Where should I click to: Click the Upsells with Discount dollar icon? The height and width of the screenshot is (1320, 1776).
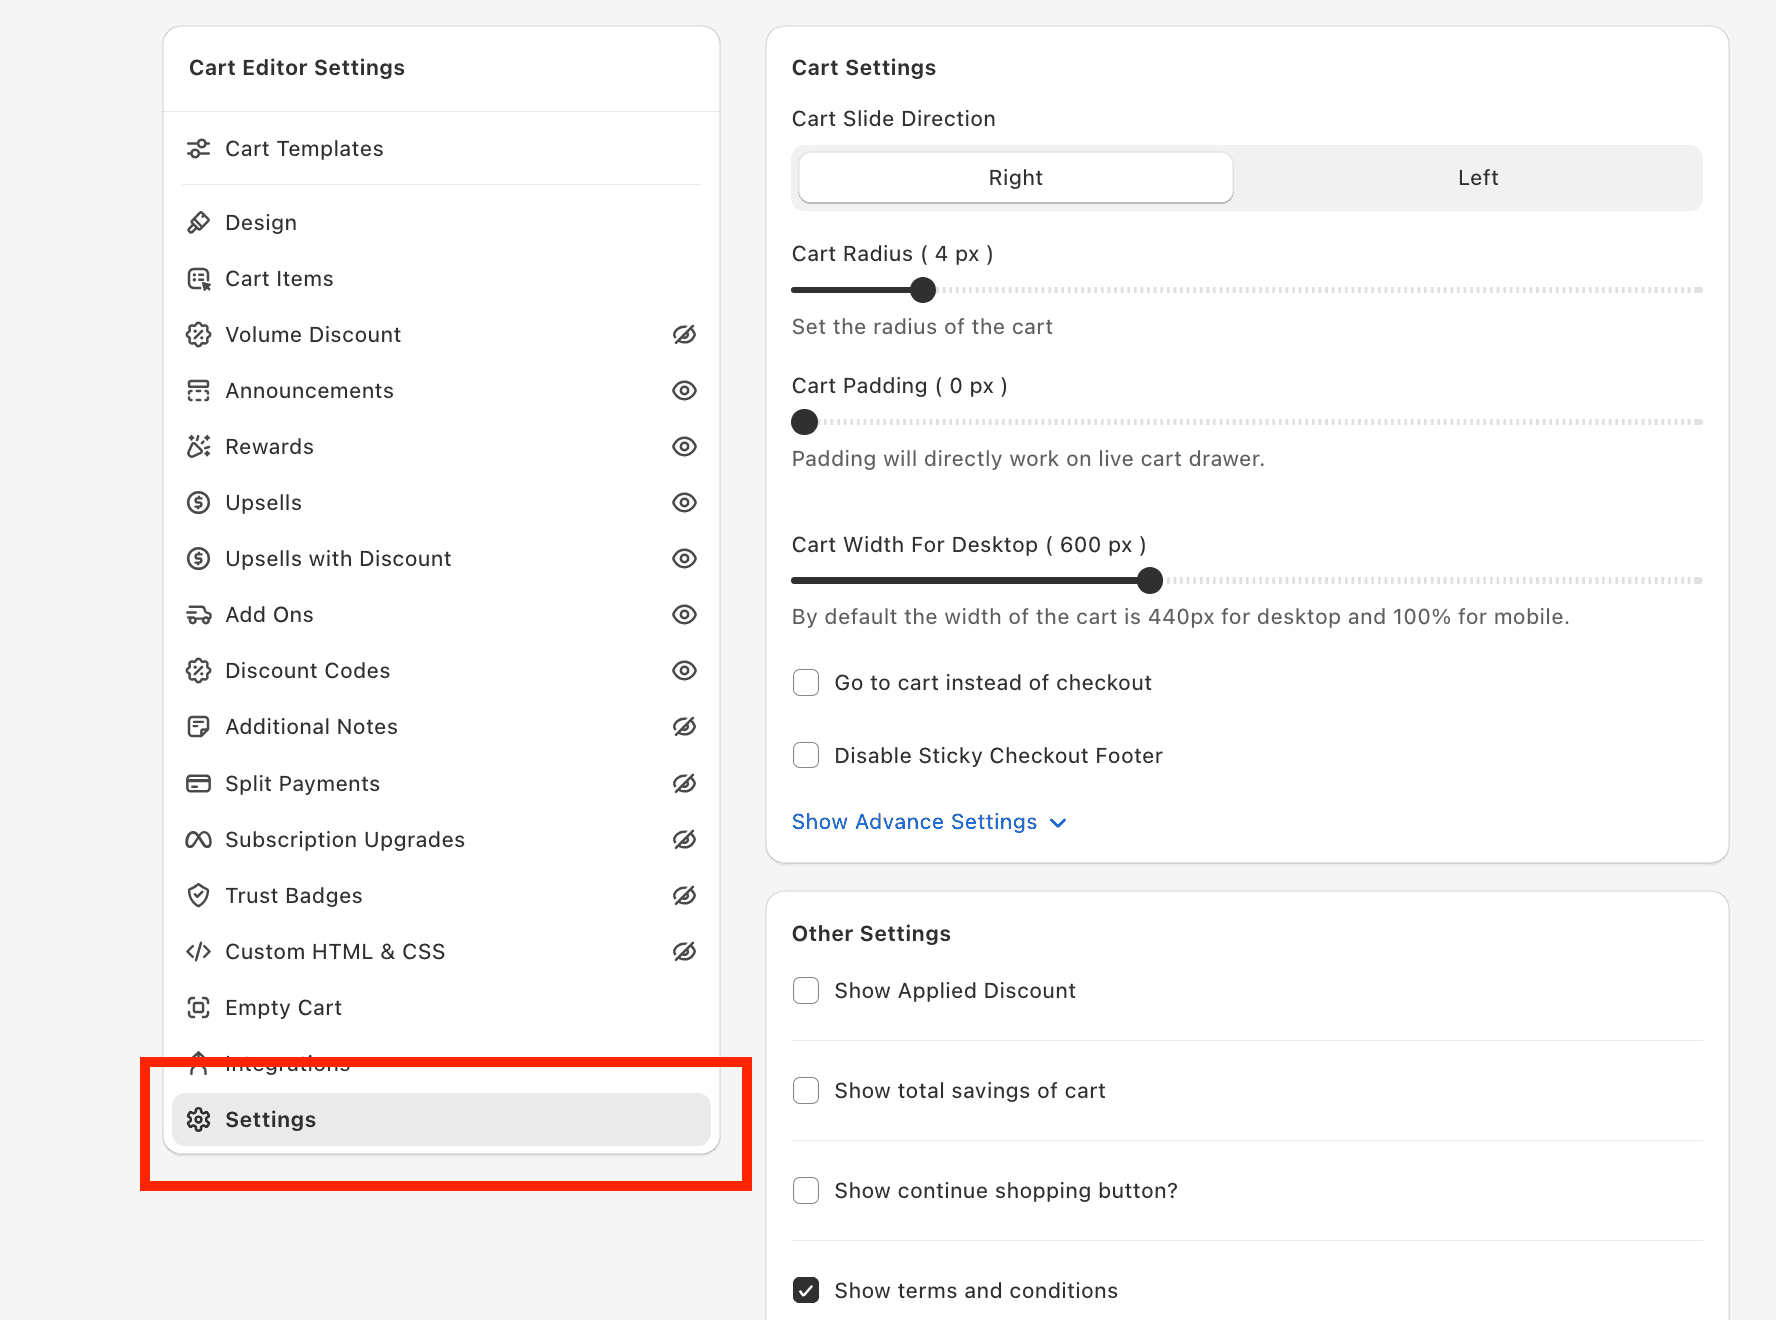199,559
